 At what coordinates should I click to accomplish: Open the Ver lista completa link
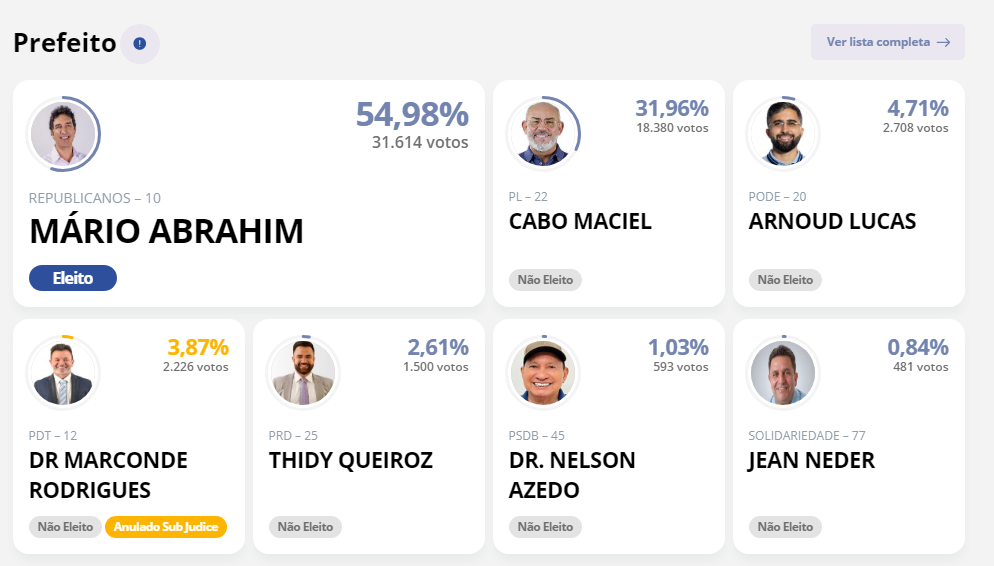[887, 42]
